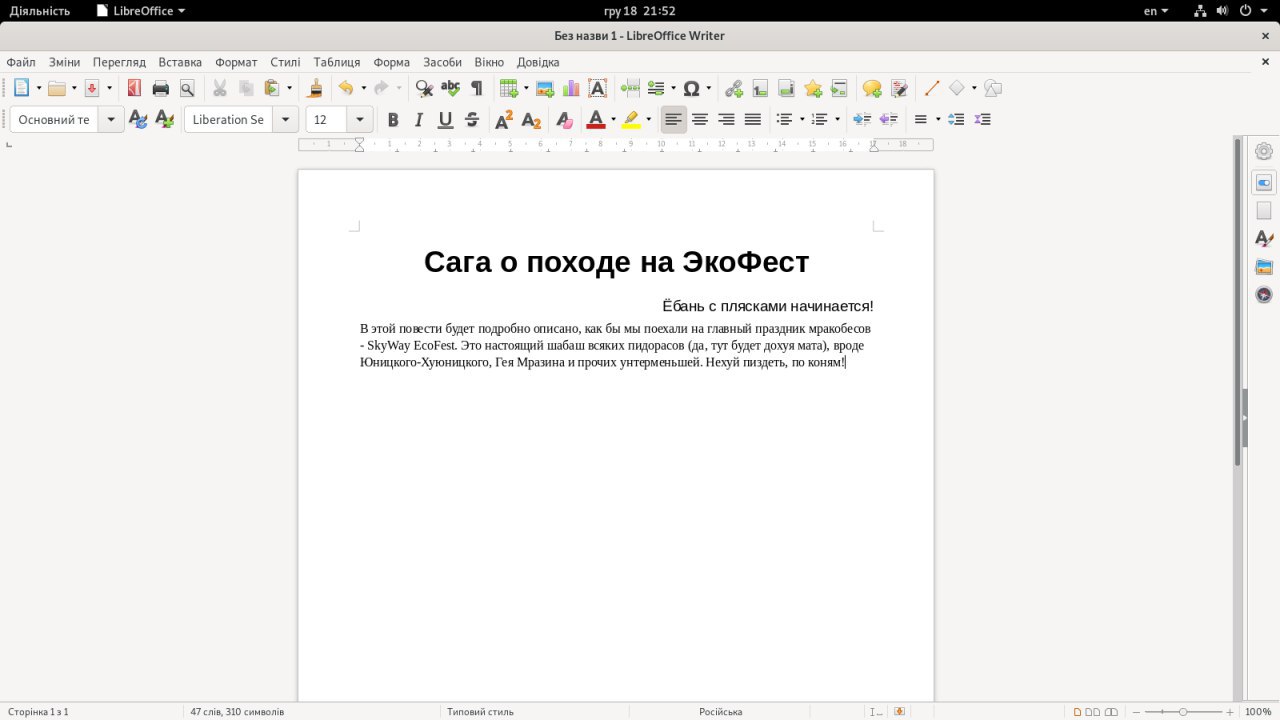This screenshot has height=720, width=1280.
Task: Click the Copy icon
Action: [x=246, y=88]
